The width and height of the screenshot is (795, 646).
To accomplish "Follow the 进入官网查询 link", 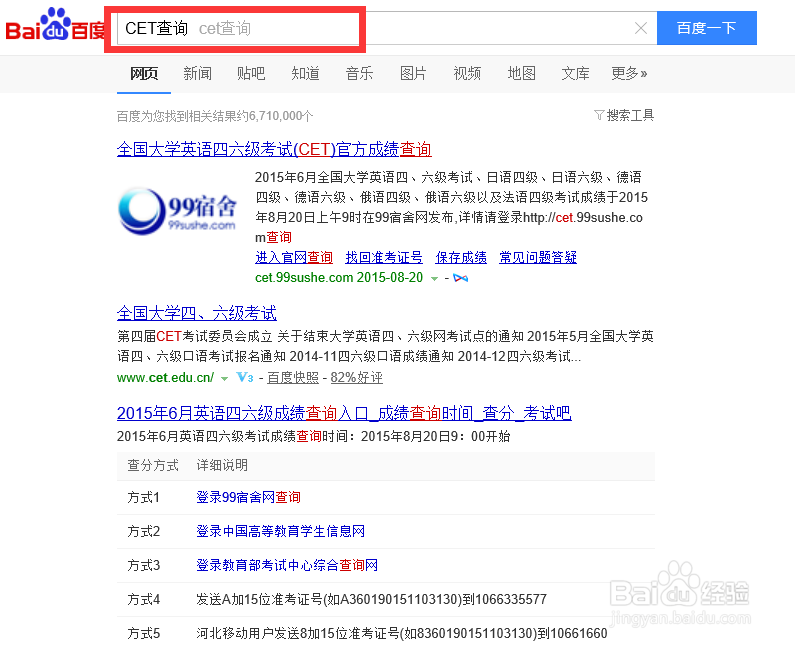I will pyautogui.click(x=294, y=258).
